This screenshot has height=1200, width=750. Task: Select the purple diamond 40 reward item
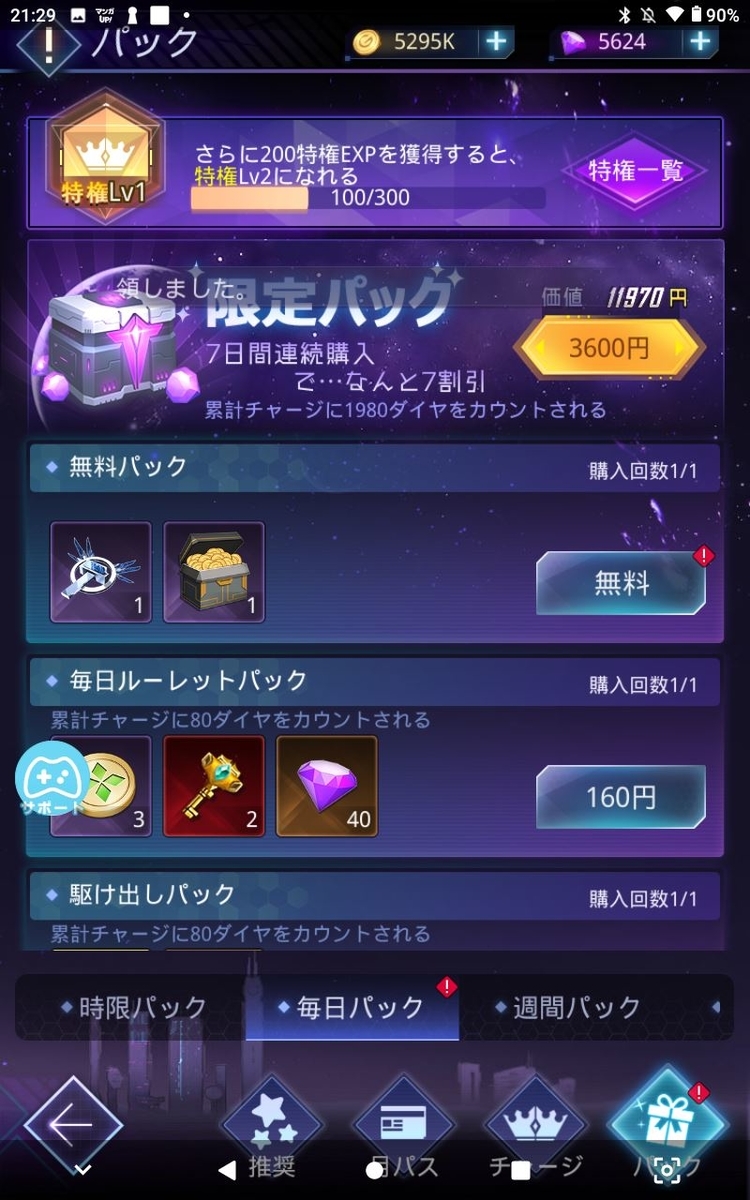327,787
